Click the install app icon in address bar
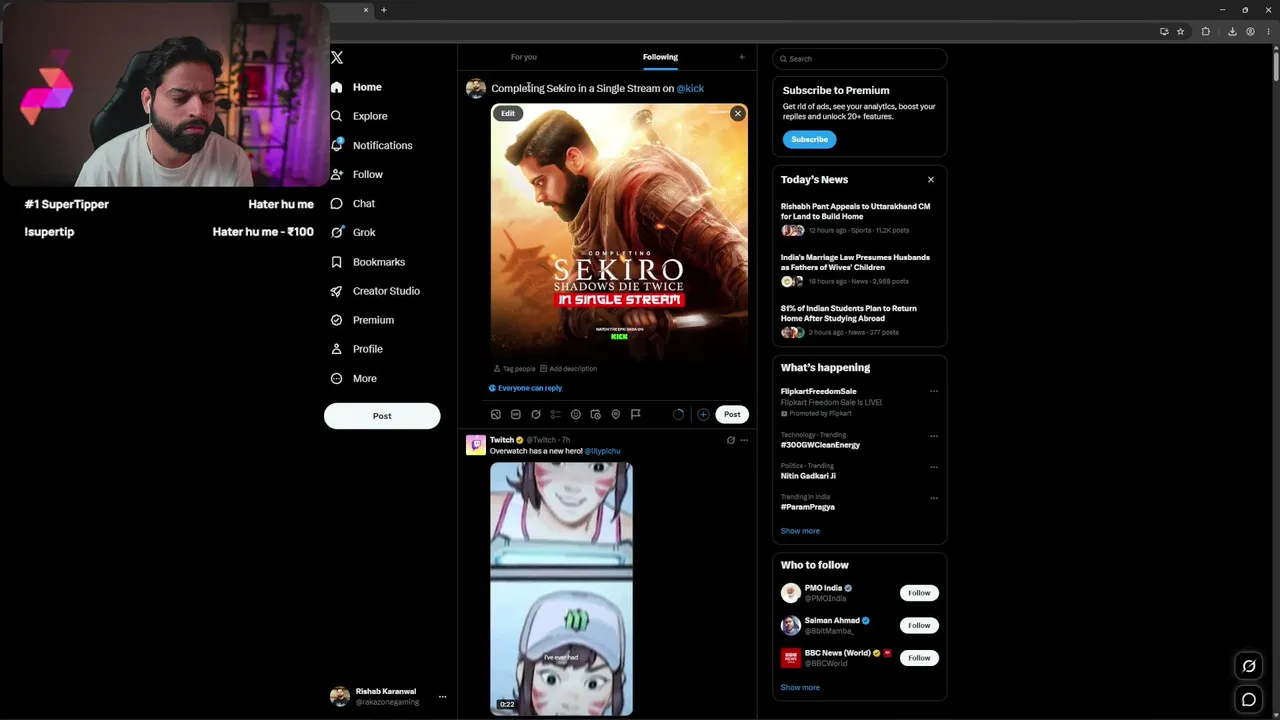Viewport: 1280px width, 720px height. [x=1164, y=31]
